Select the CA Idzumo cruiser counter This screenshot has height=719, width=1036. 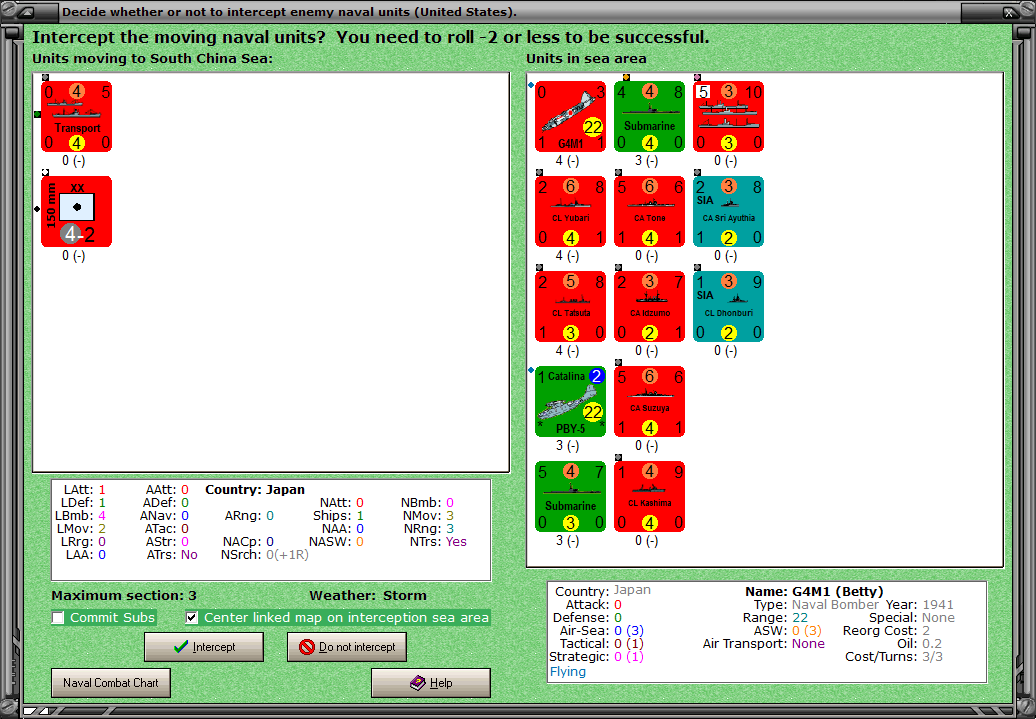tap(649, 307)
